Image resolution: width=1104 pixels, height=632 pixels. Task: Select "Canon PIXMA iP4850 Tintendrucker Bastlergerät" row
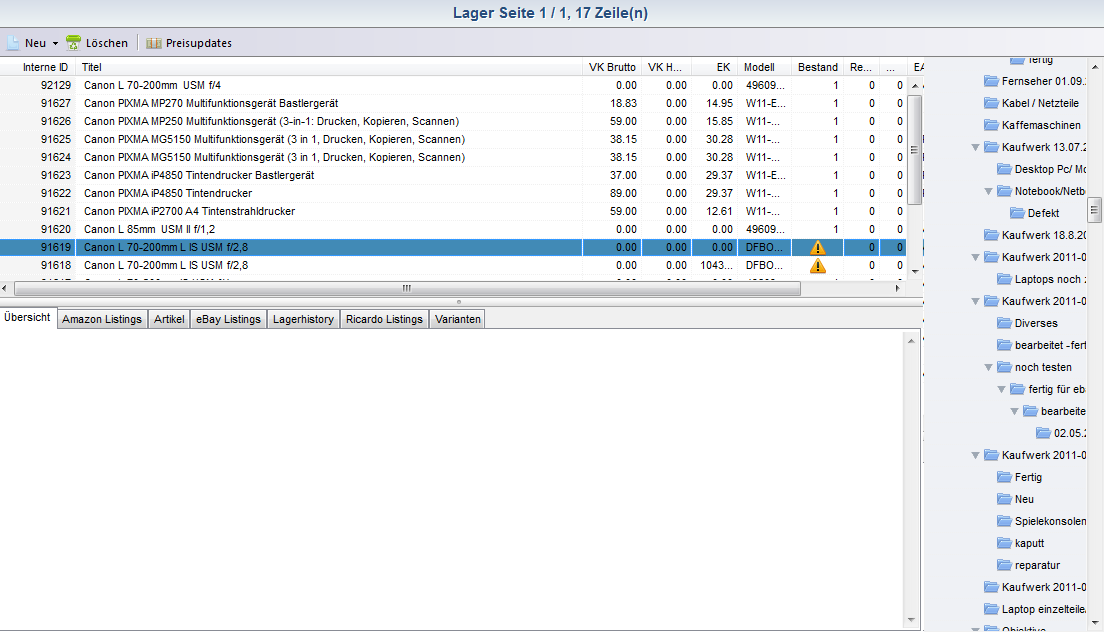452,175
